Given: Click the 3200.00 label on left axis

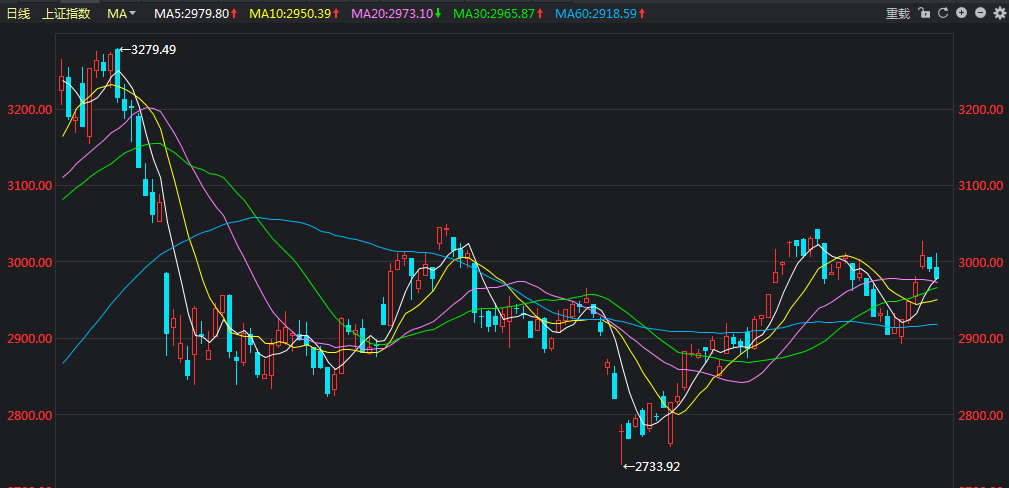Looking at the screenshot, I should click(x=28, y=109).
